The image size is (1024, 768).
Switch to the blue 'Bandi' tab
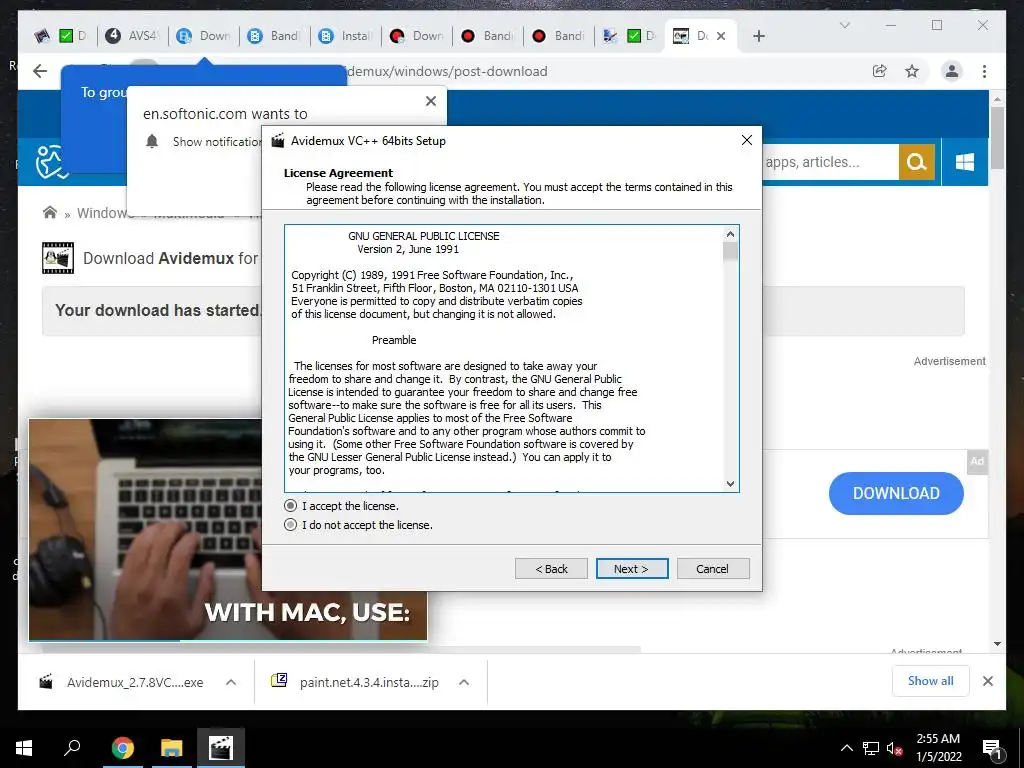pos(275,35)
